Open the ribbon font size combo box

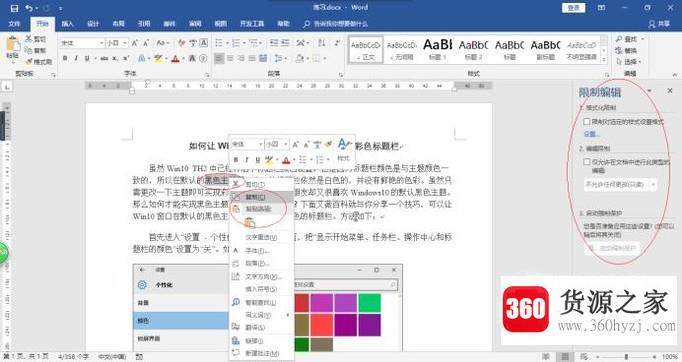point(117,43)
